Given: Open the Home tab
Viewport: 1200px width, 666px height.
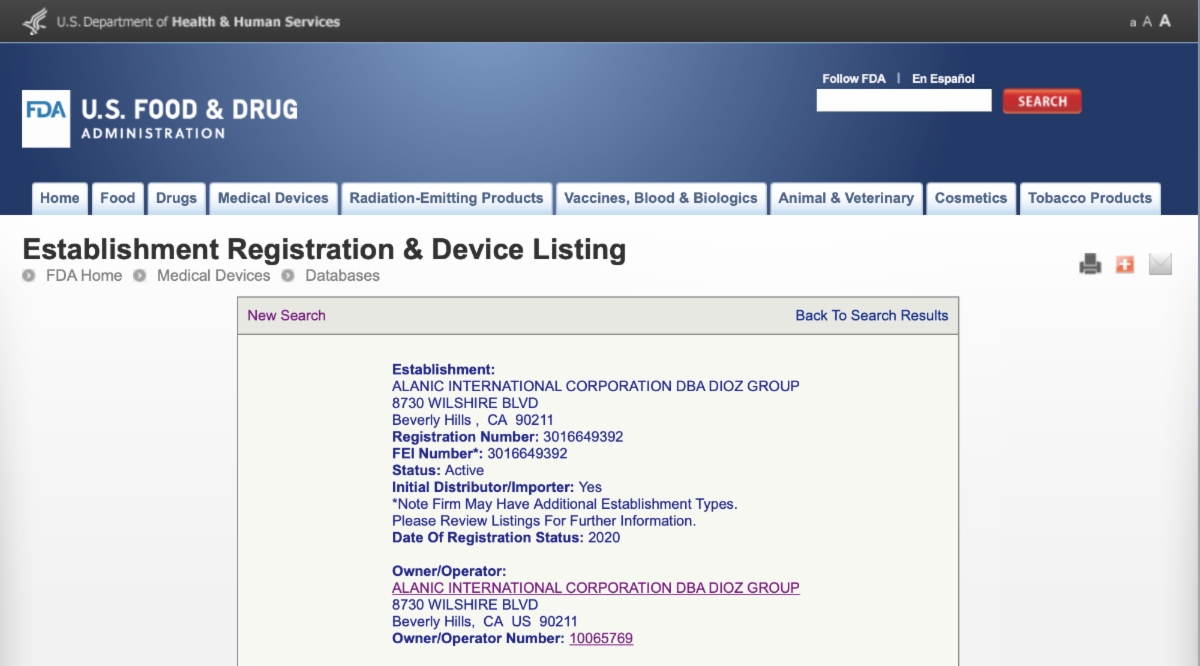Looking at the screenshot, I should tap(60, 198).
